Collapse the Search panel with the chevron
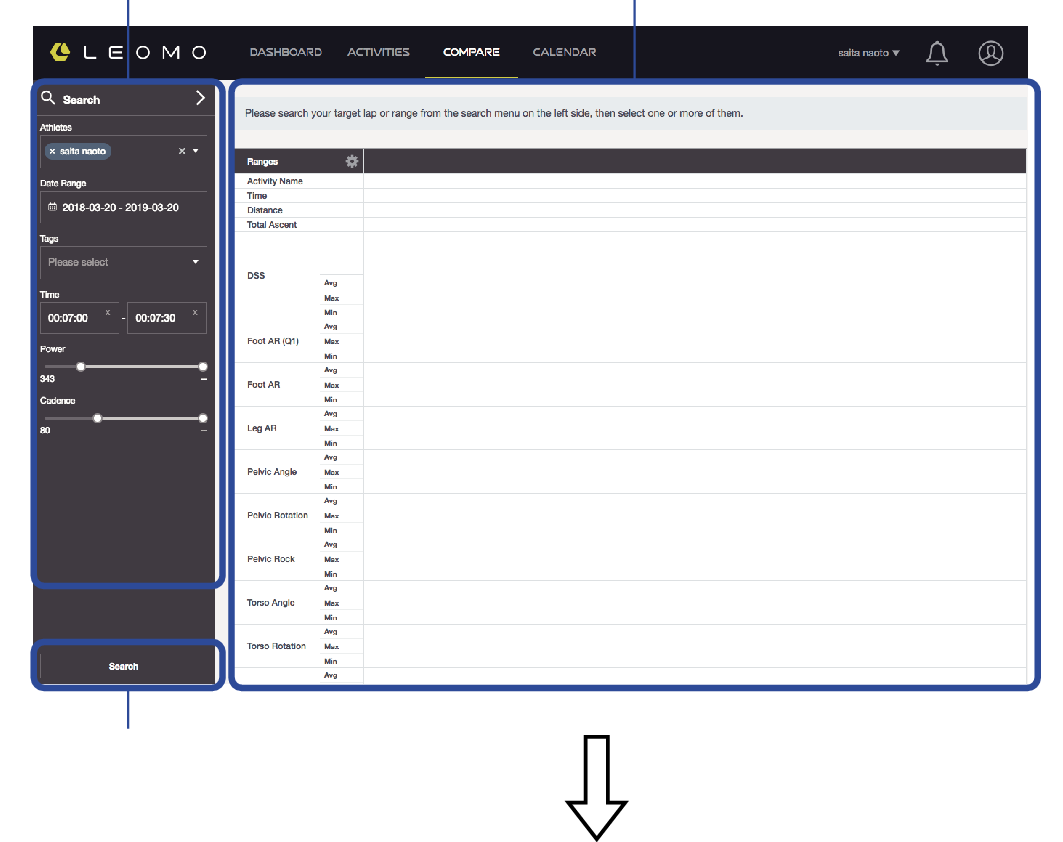This screenshot has height=842, width=1063. 200,98
